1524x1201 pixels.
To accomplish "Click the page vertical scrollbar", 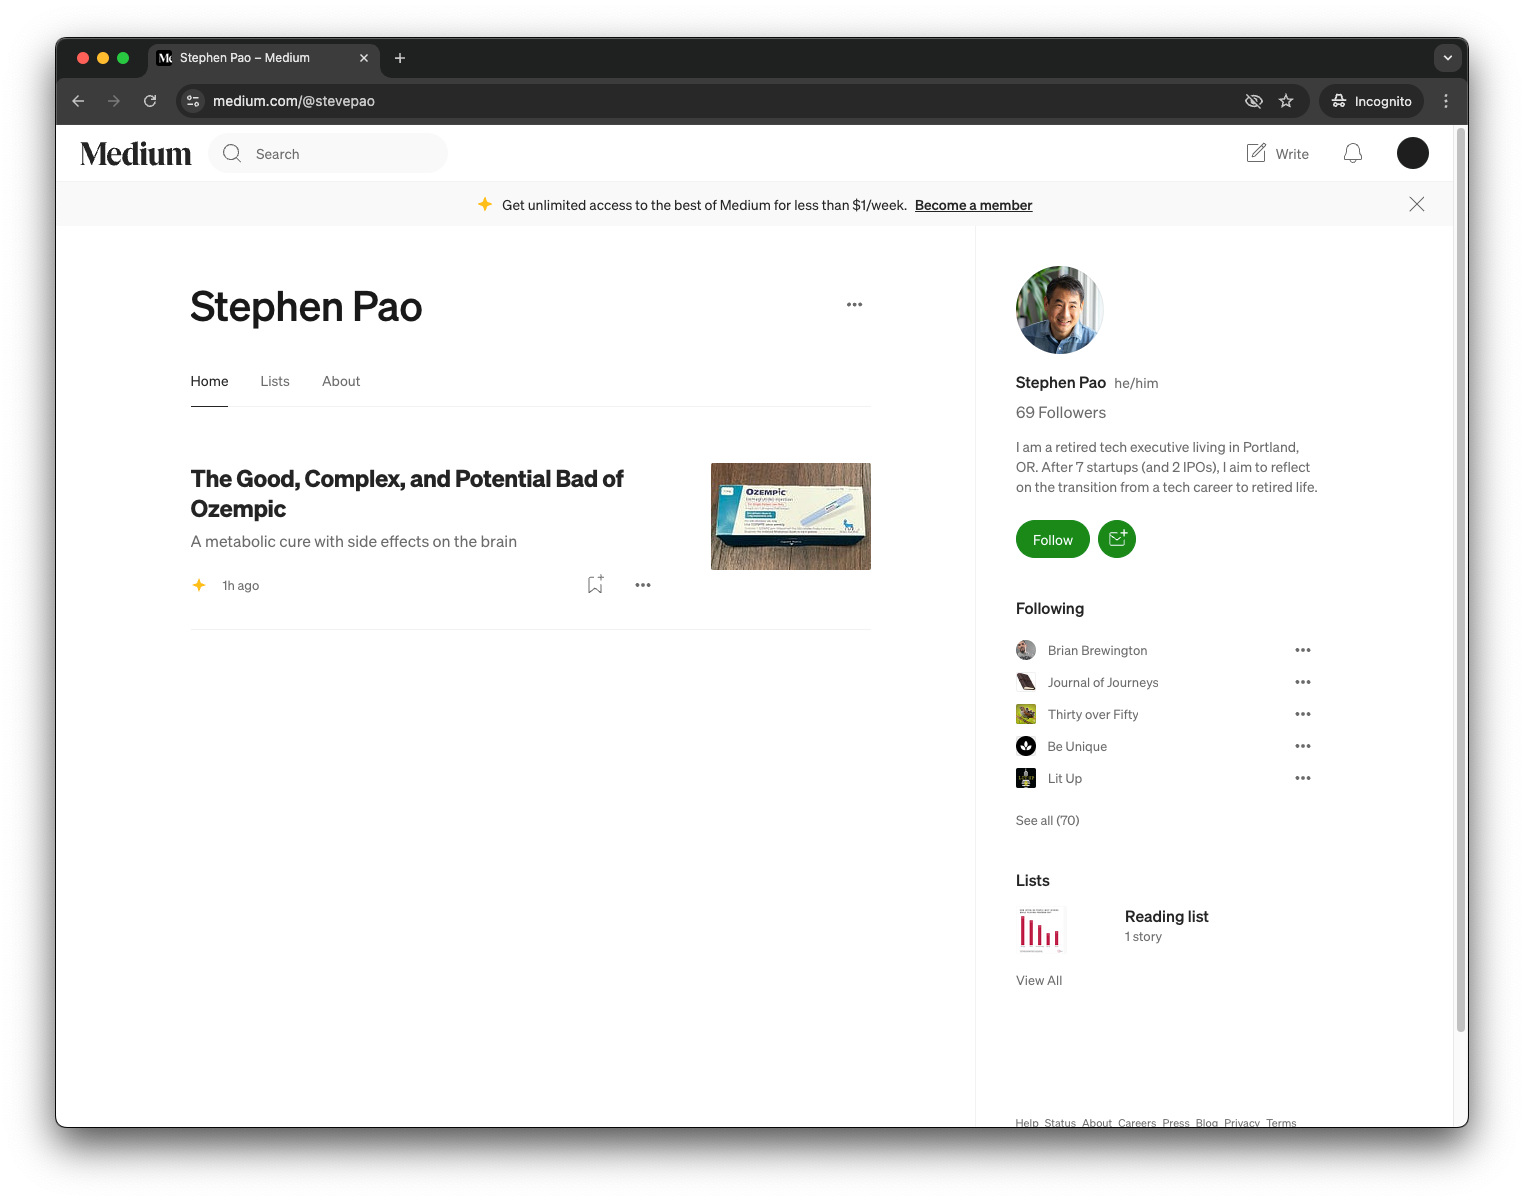I will (1461, 580).
